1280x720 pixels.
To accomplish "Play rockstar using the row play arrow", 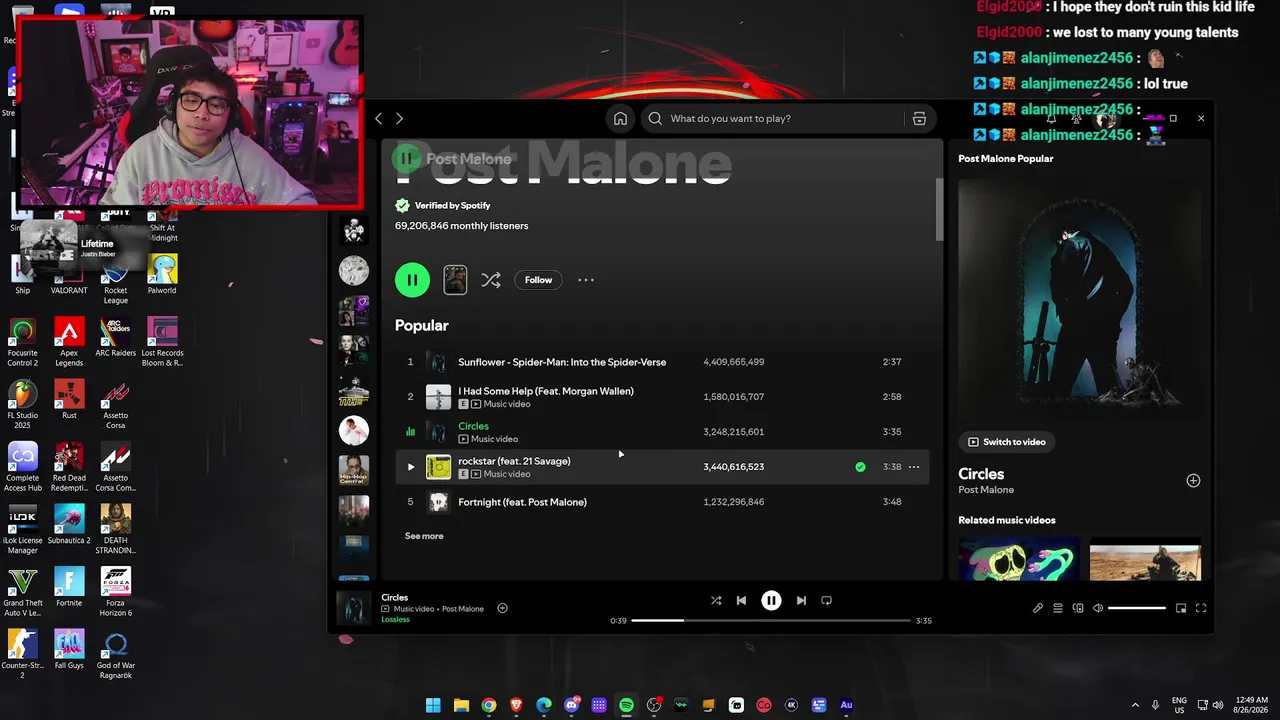I will coord(410,467).
